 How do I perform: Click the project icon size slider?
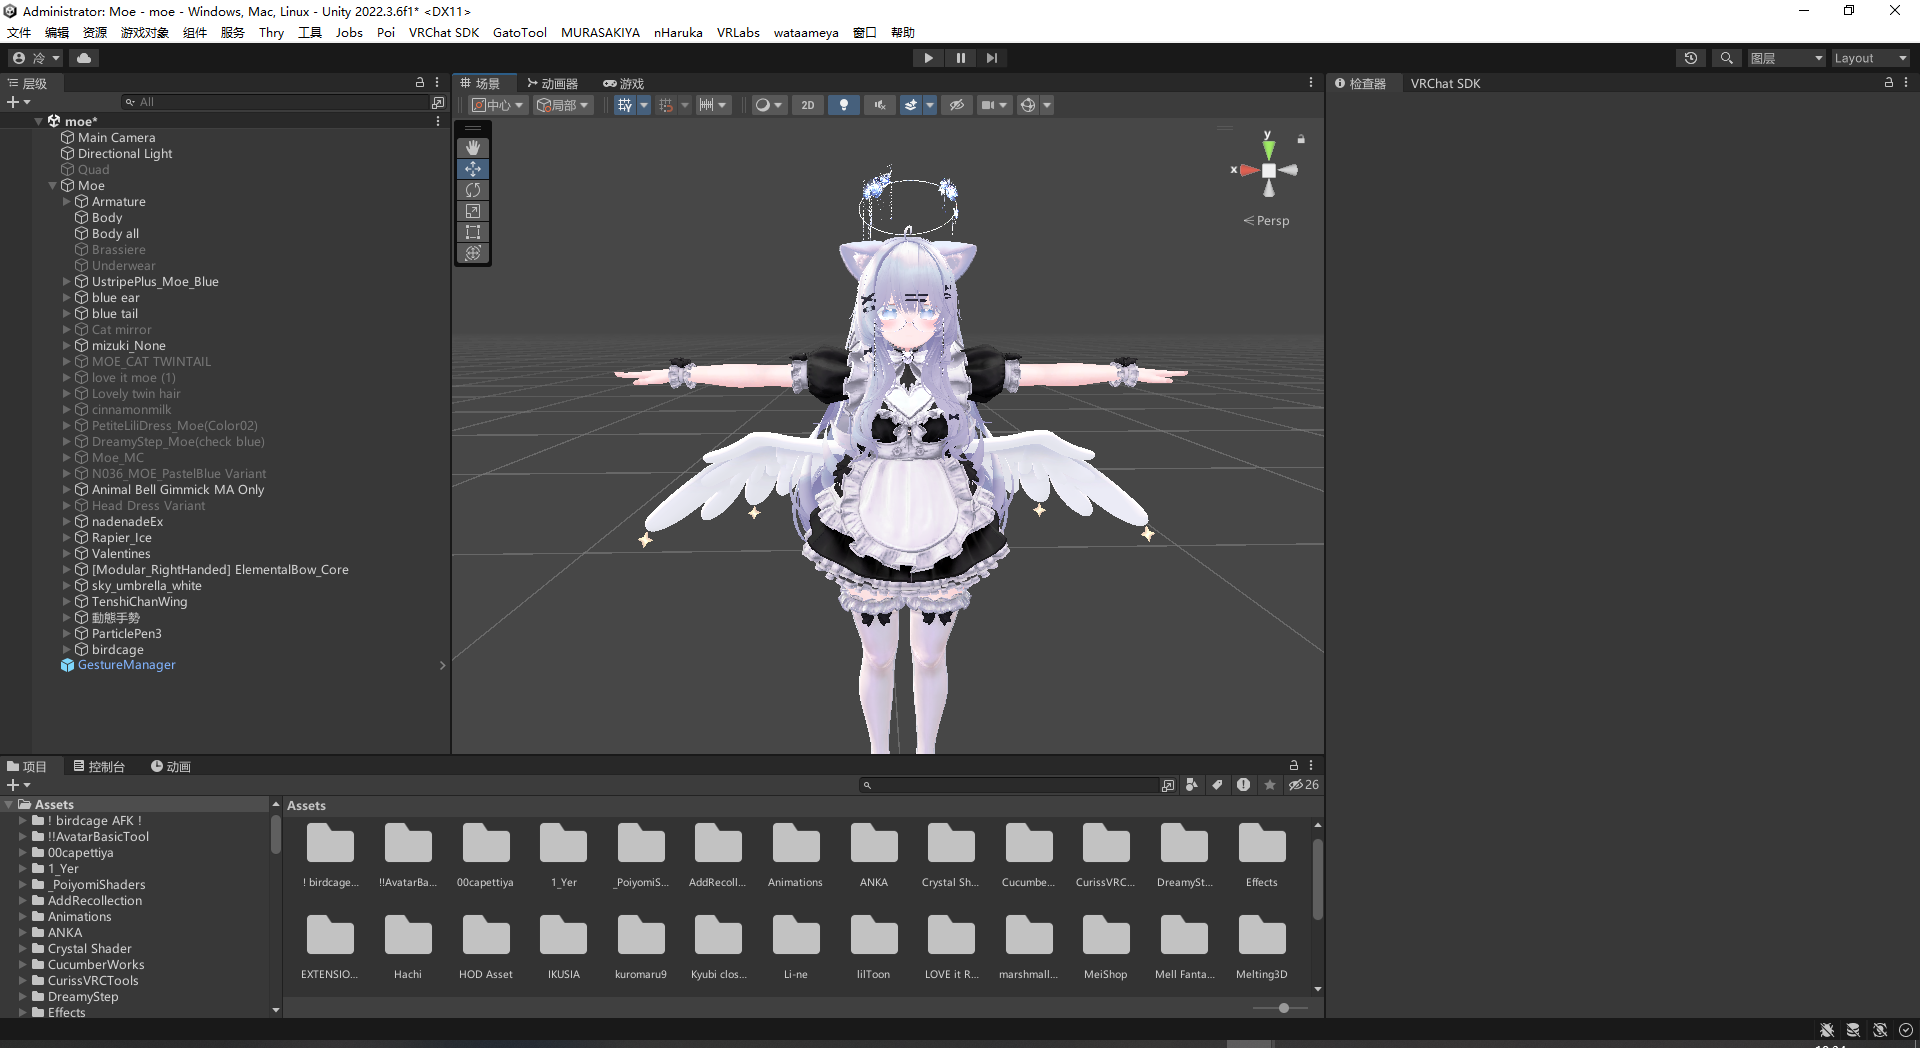point(1281,1008)
